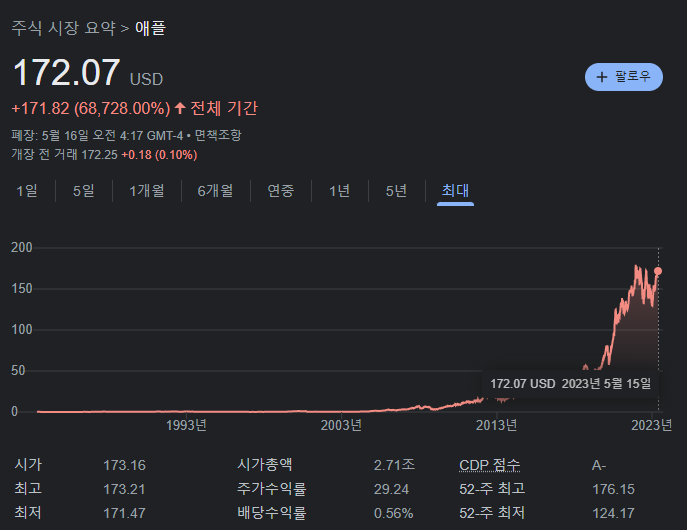
Task: Click the +171.82 (68,728.00%) change text
Action: pos(91,108)
